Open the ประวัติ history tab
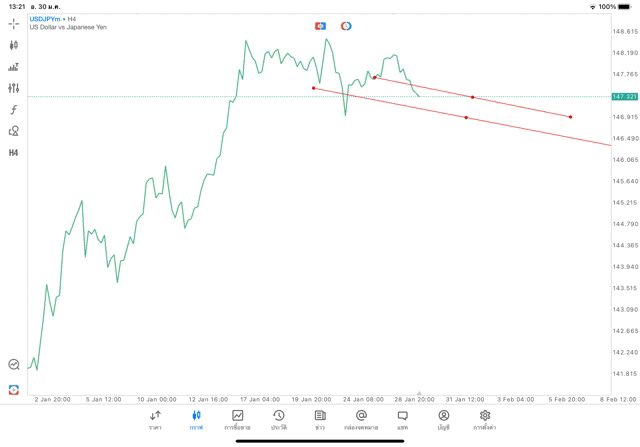 click(x=278, y=419)
